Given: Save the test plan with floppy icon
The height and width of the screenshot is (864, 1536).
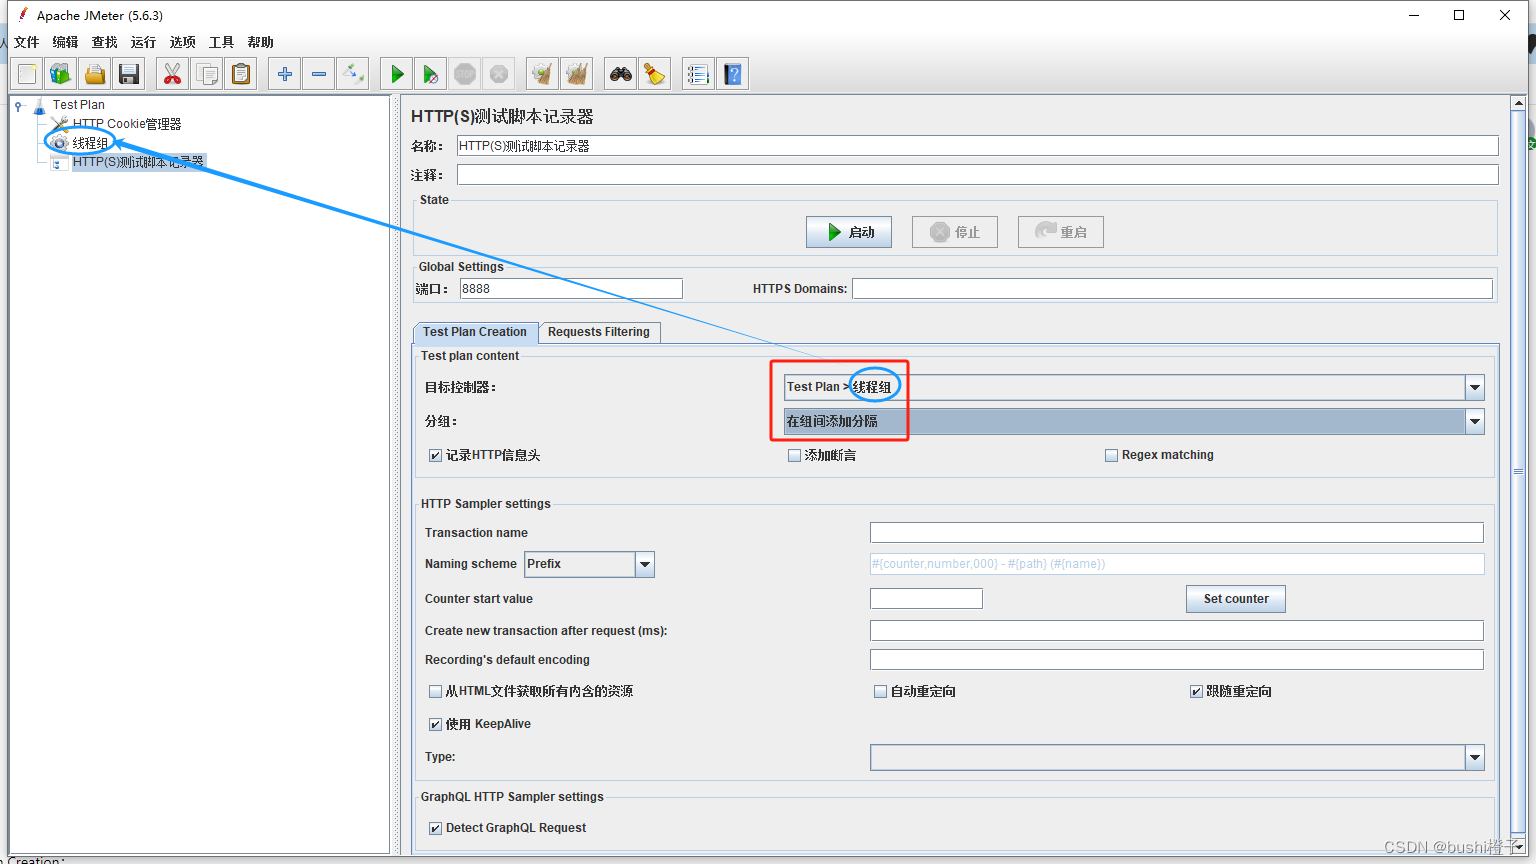Looking at the screenshot, I should coord(129,74).
